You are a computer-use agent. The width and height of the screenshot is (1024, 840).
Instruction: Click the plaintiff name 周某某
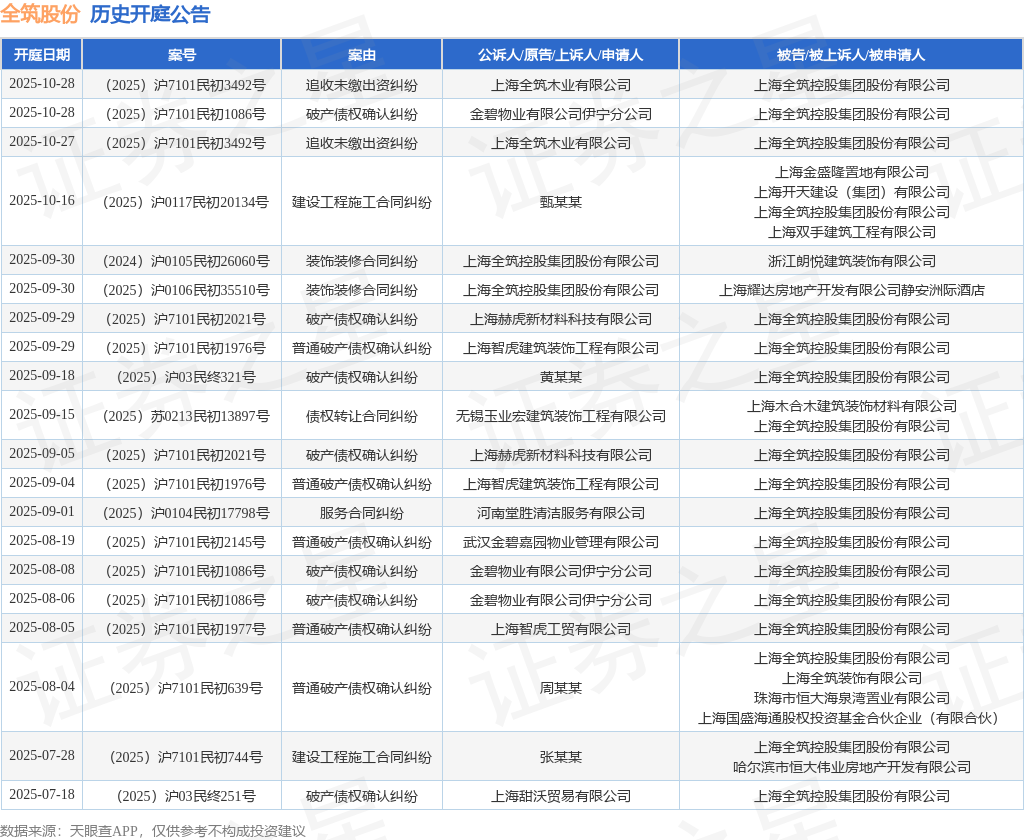(x=561, y=688)
